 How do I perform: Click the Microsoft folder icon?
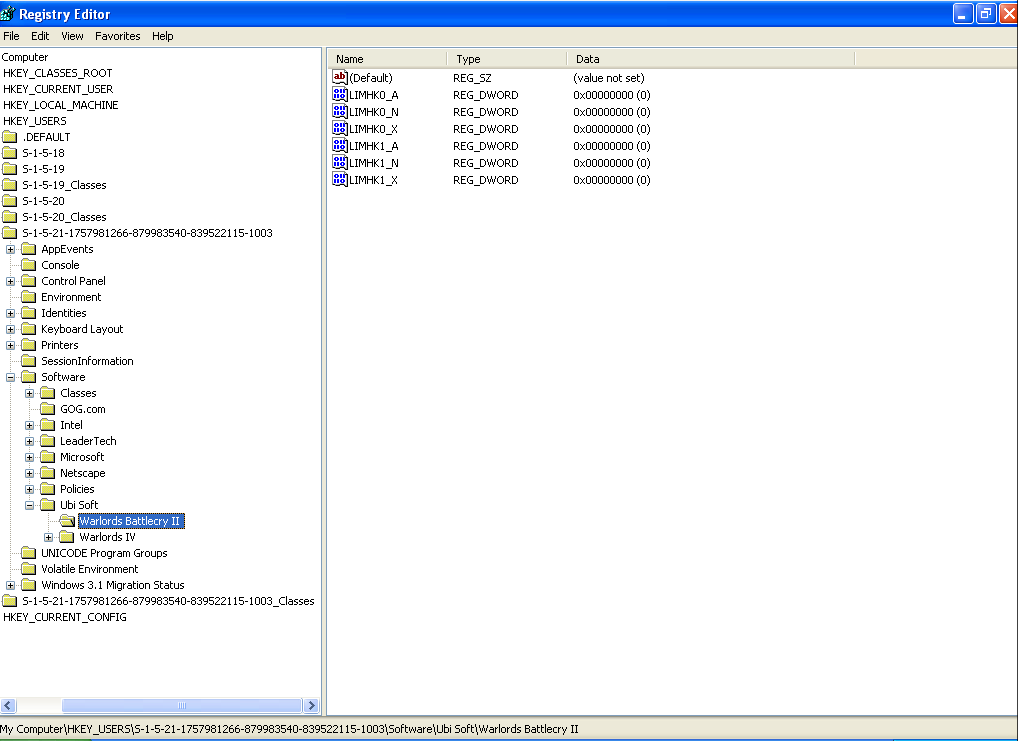point(47,457)
